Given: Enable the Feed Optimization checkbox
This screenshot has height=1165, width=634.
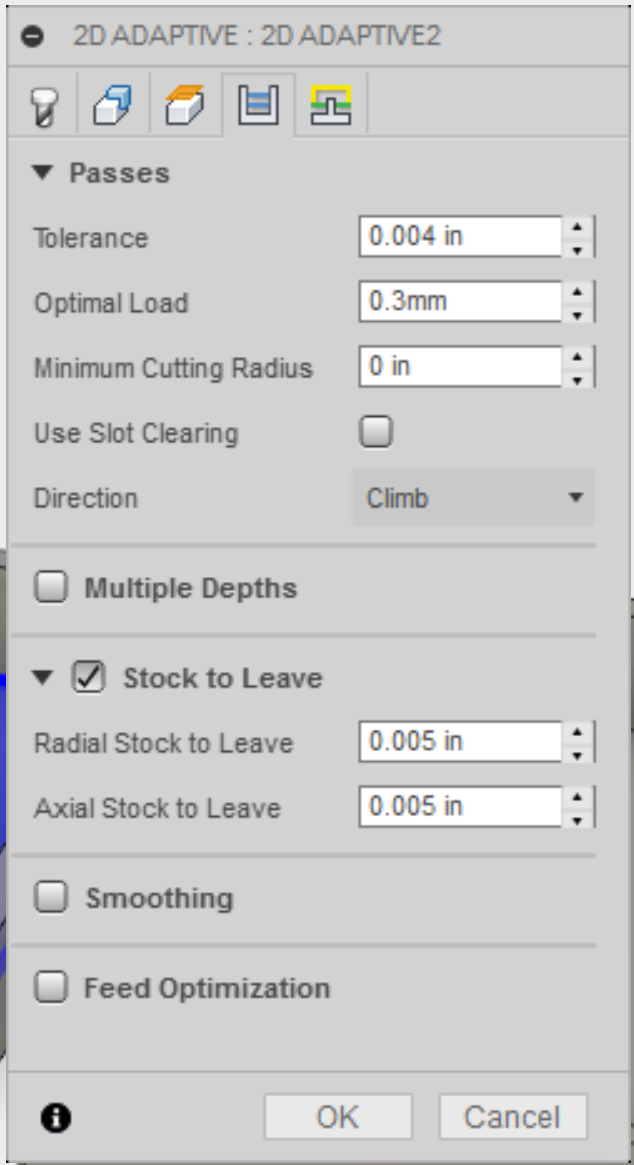Looking at the screenshot, I should [x=50, y=988].
